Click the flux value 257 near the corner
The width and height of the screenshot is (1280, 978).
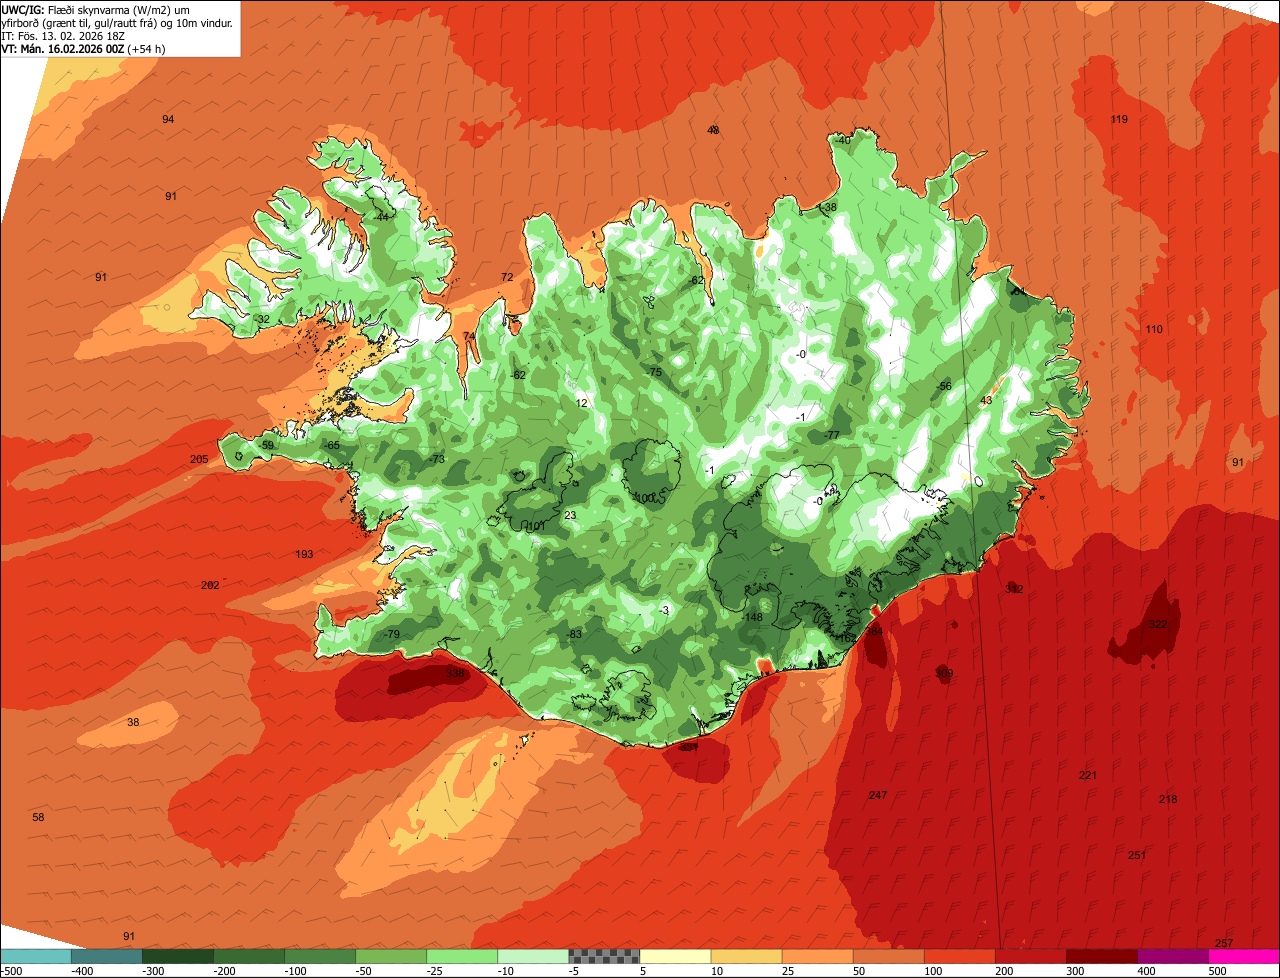(x=1224, y=943)
